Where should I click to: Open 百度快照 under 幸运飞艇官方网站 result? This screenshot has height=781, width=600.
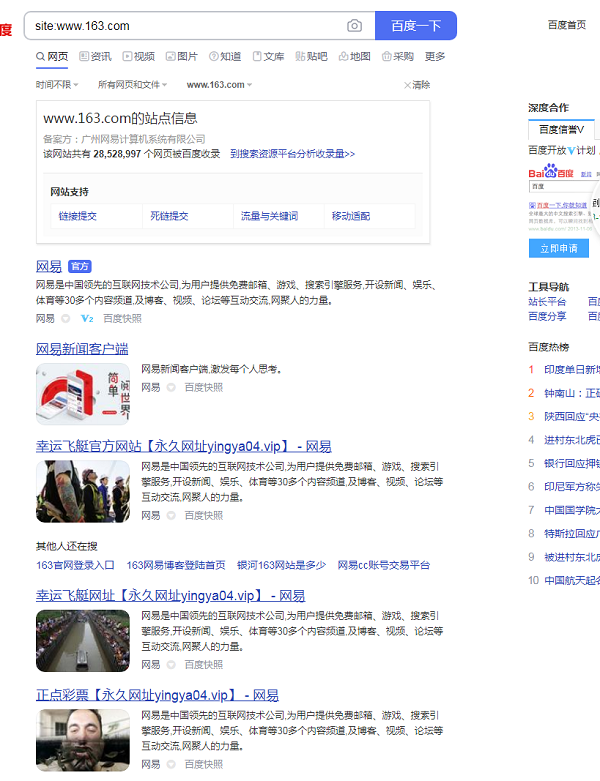pos(204,515)
